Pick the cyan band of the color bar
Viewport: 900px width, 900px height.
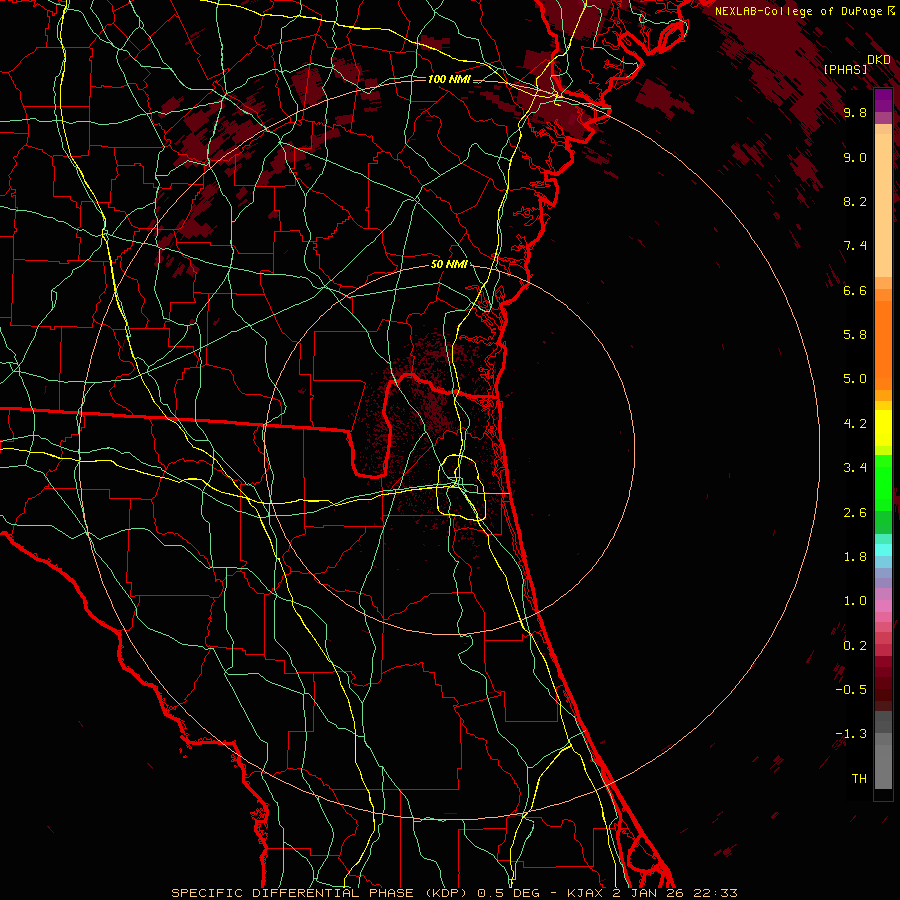(x=883, y=550)
